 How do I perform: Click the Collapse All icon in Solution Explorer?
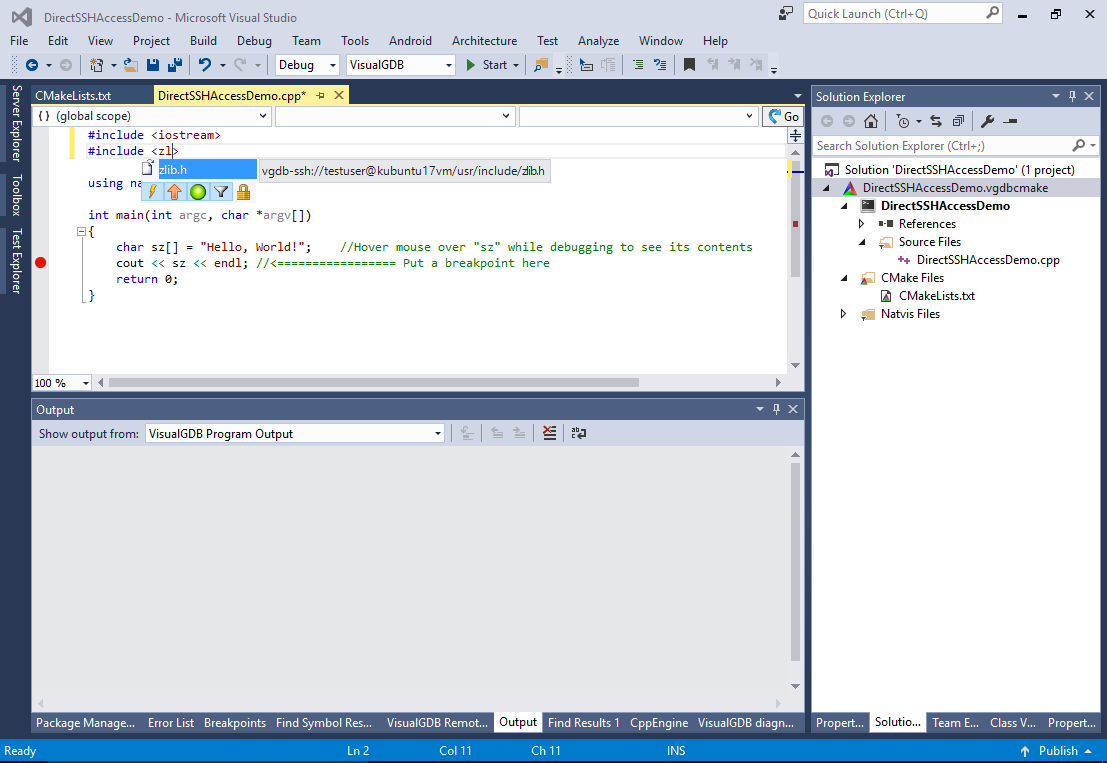[x=958, y=121]
